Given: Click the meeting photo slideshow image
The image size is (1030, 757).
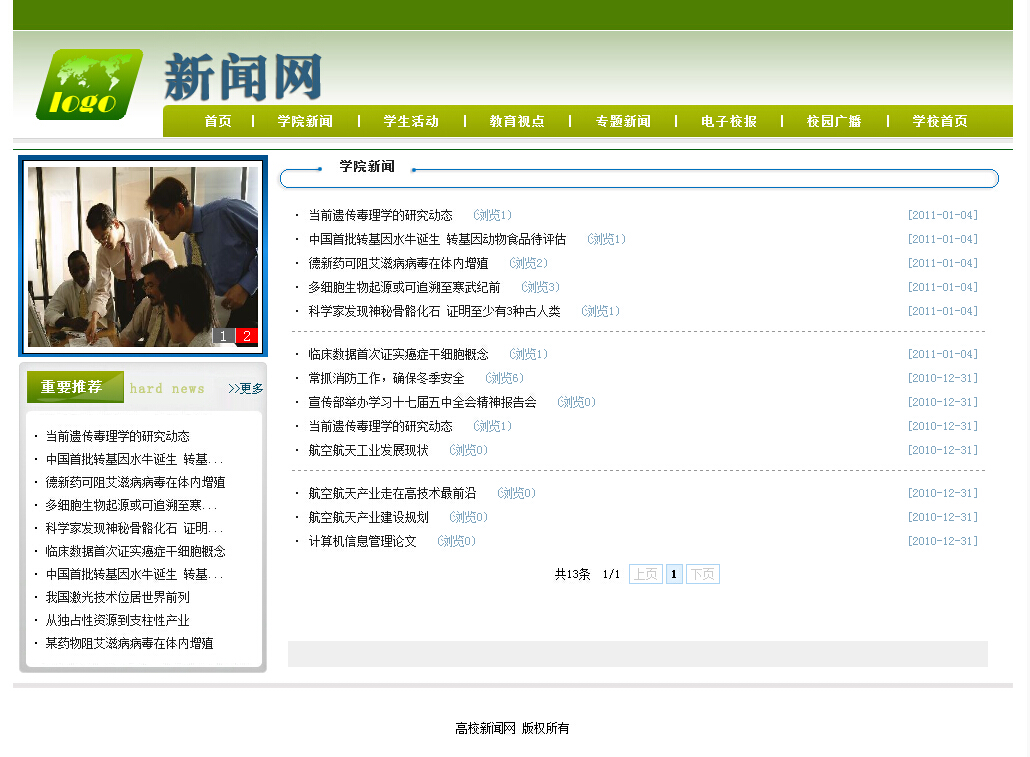Looking at the screenshot, I should 143,256.
